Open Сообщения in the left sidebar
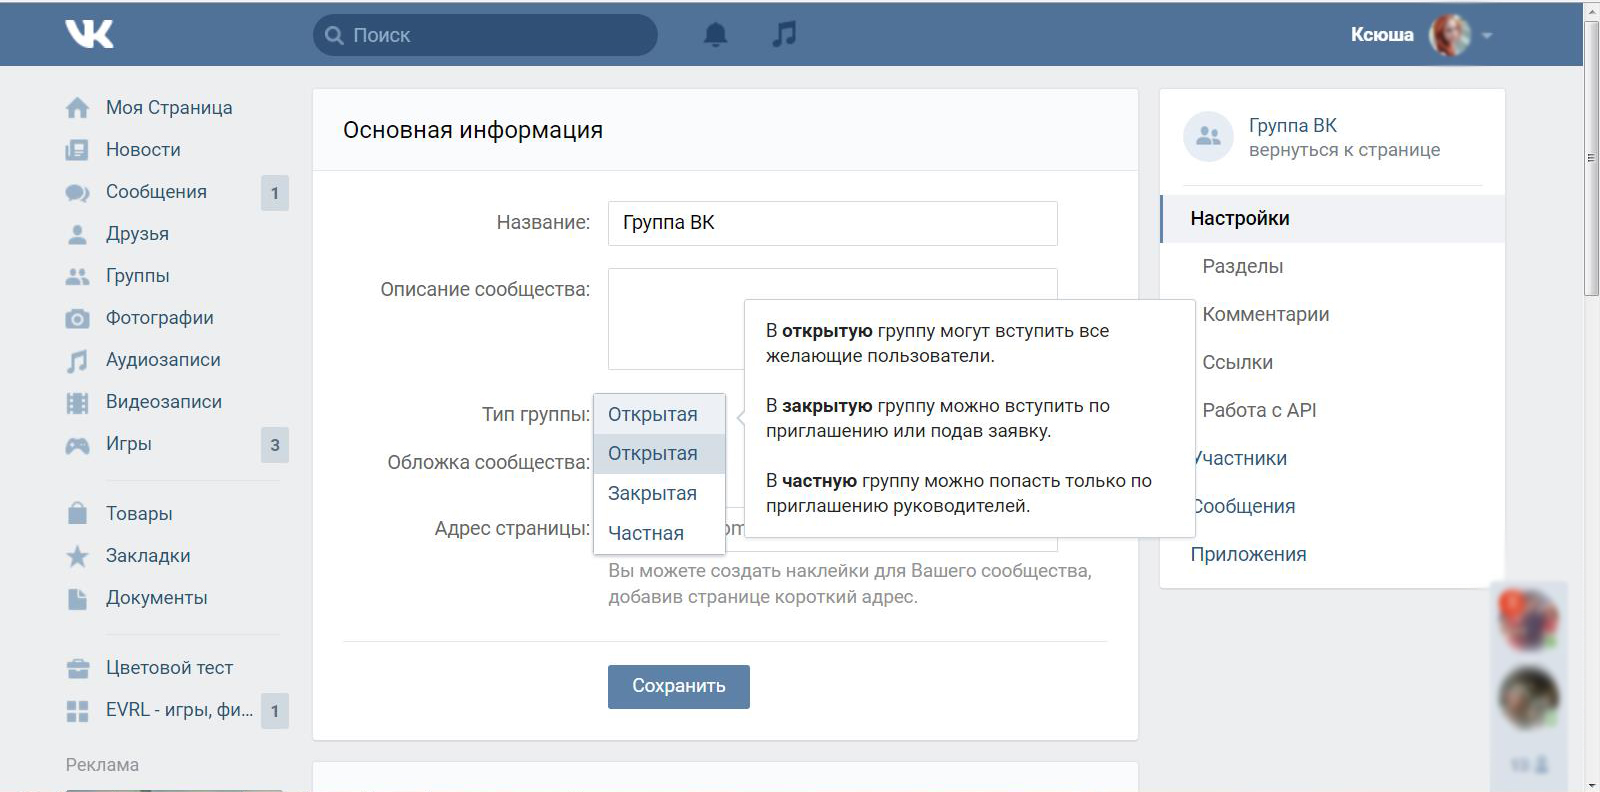 click(x=156, y=192)
